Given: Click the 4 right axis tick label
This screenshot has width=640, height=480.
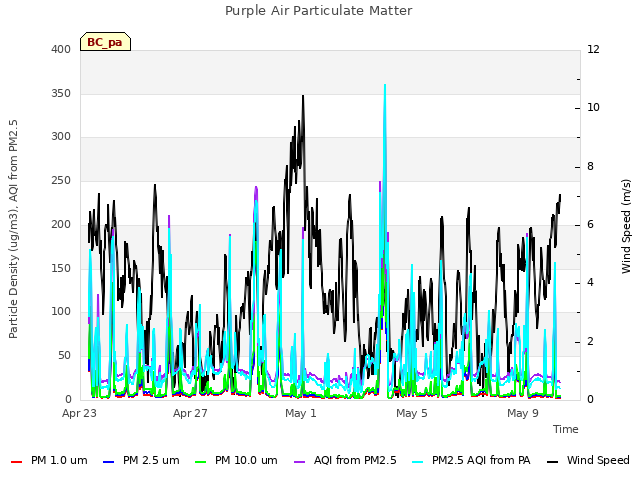Looking at the screenshot, I should point(591,283).
